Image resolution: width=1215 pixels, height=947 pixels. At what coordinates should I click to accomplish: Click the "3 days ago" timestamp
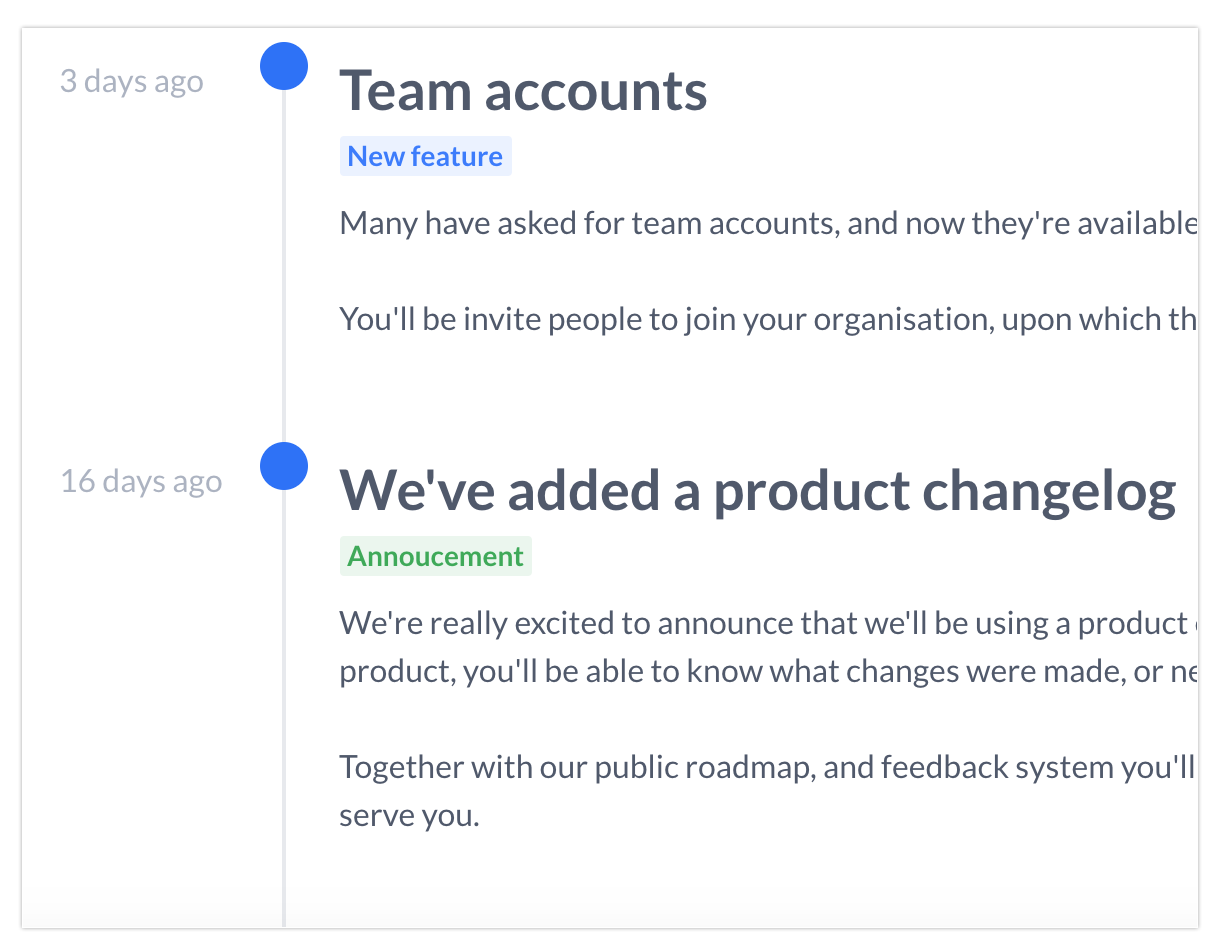pos(131,81)
